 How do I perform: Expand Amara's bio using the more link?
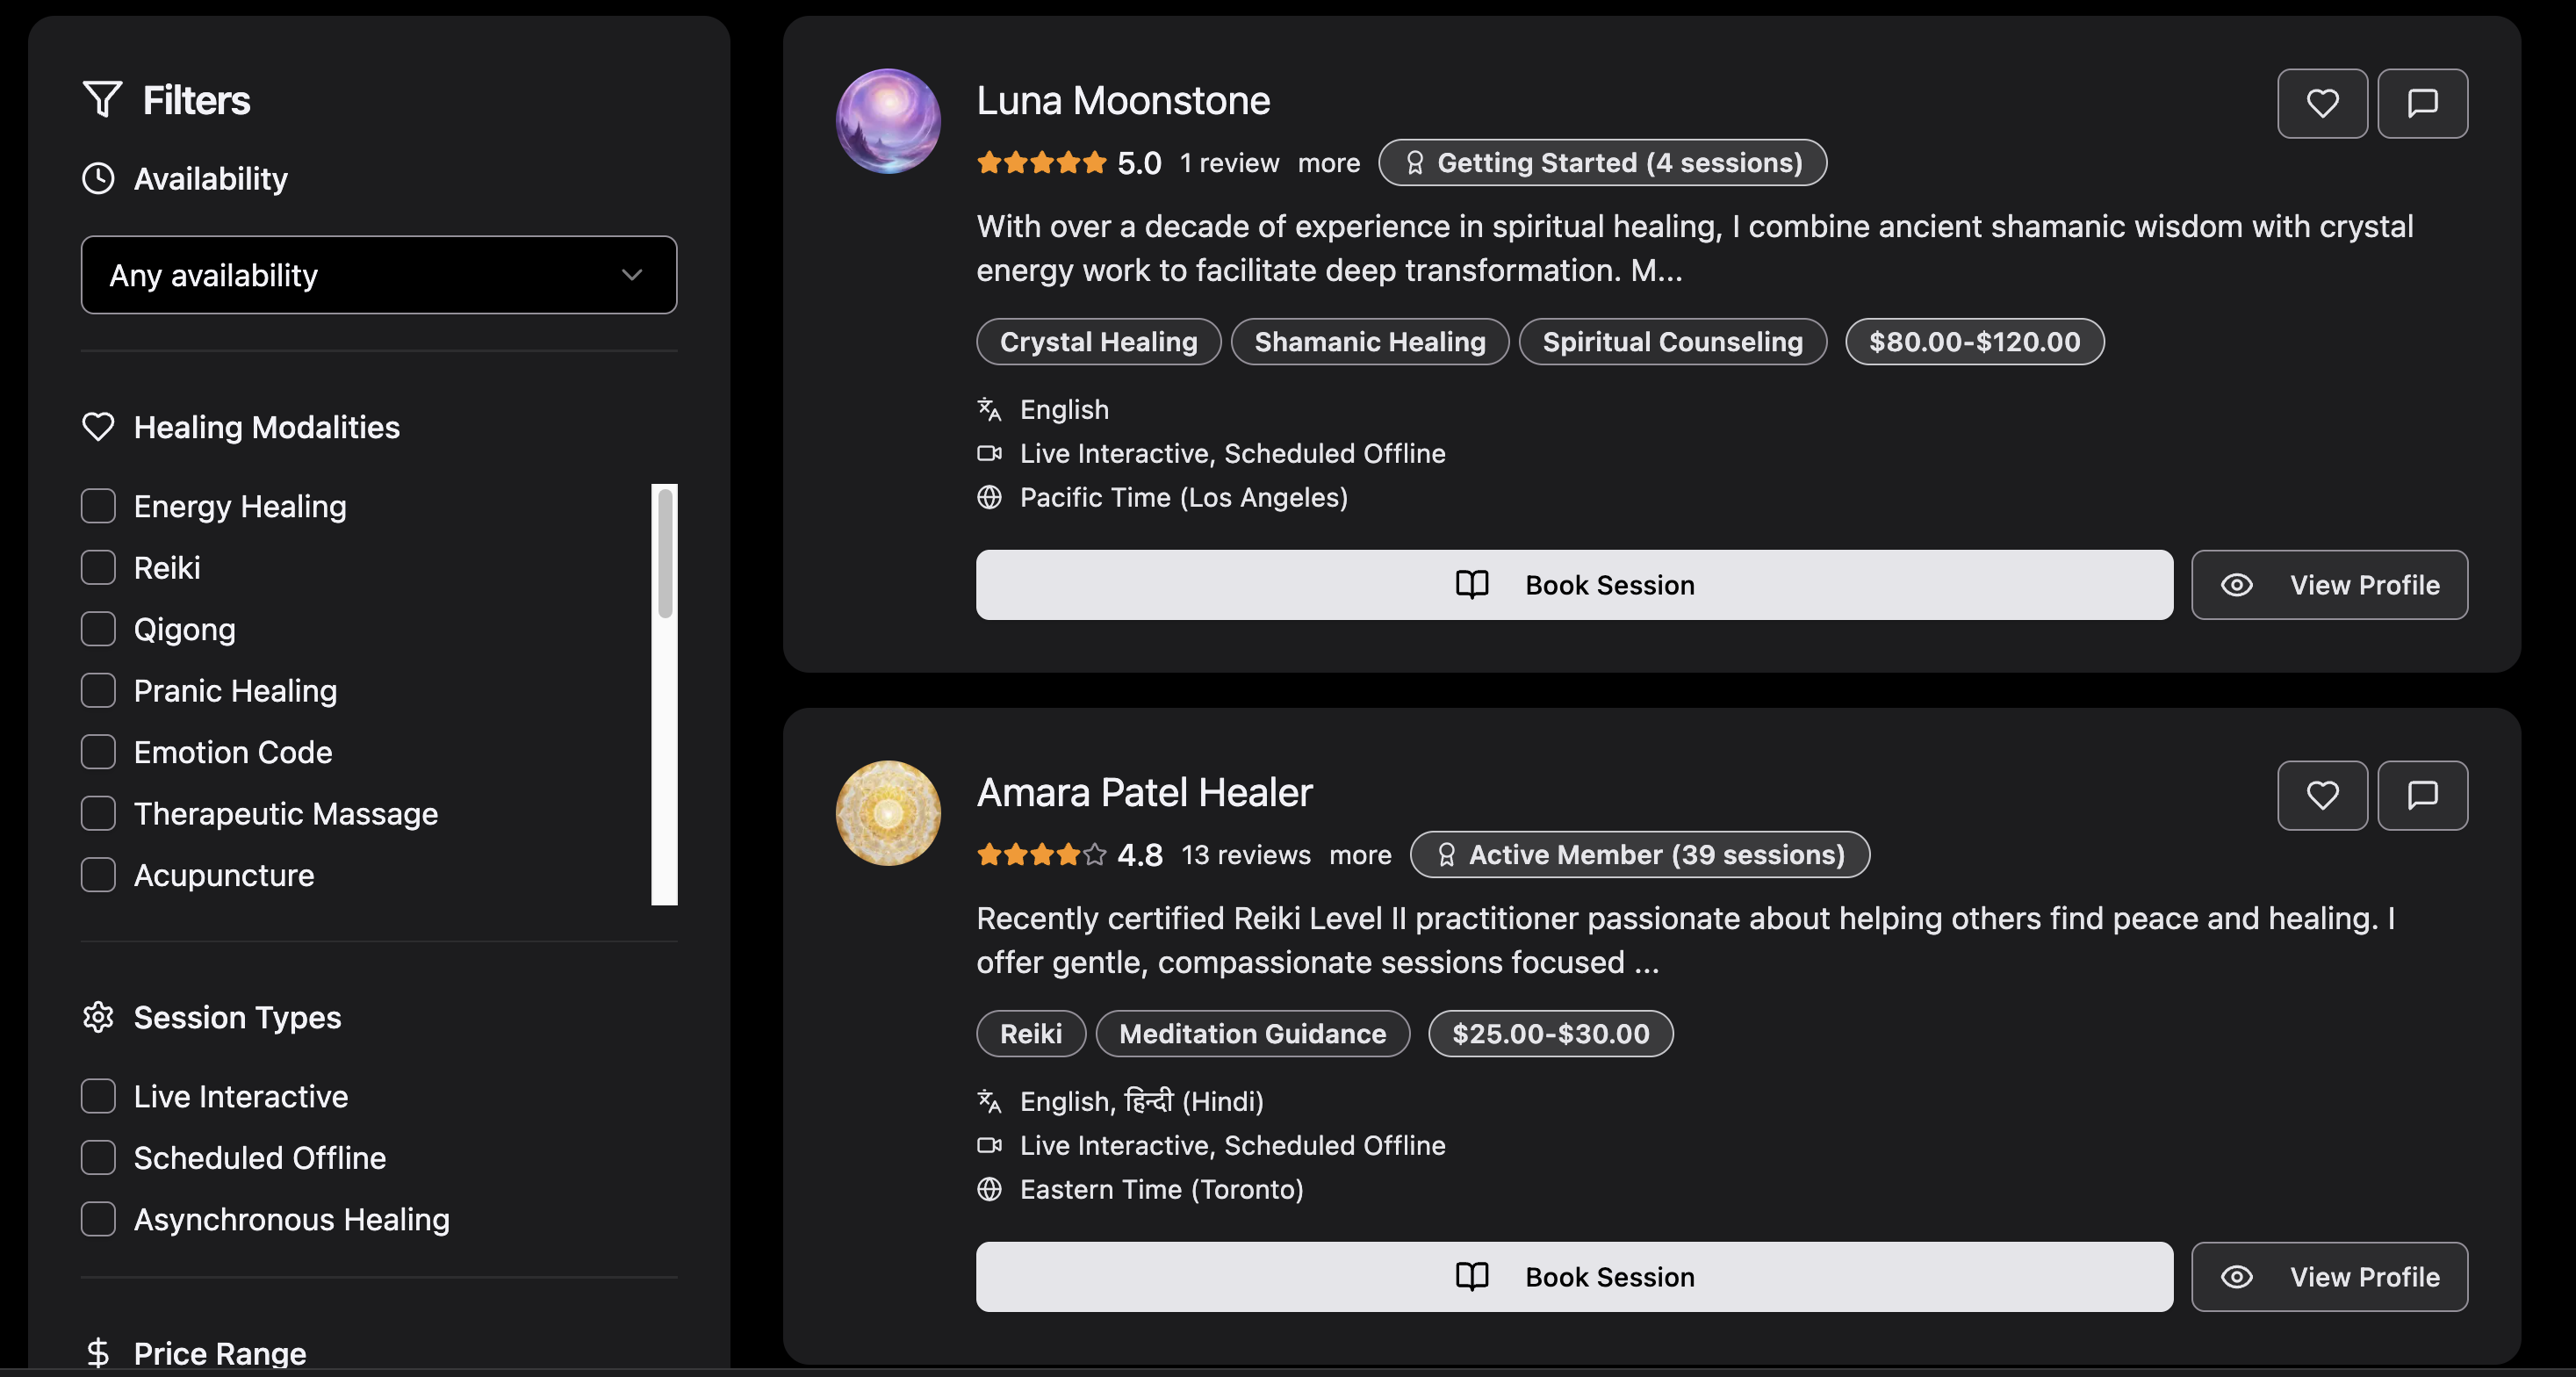coord(1360,855)
